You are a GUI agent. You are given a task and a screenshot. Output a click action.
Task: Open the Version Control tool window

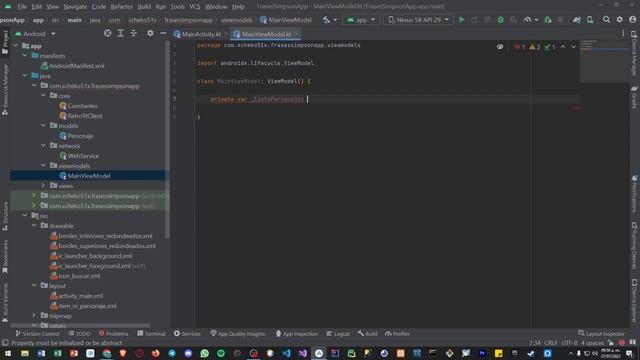[x=37, y=334]
